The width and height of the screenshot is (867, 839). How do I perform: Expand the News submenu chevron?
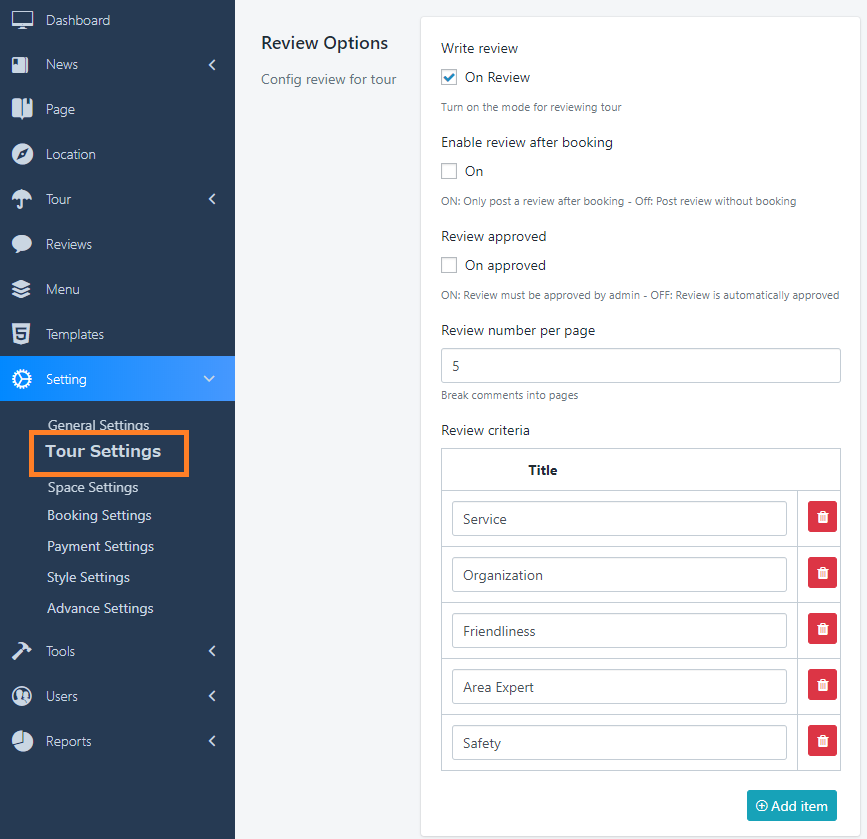click(212, 65)
